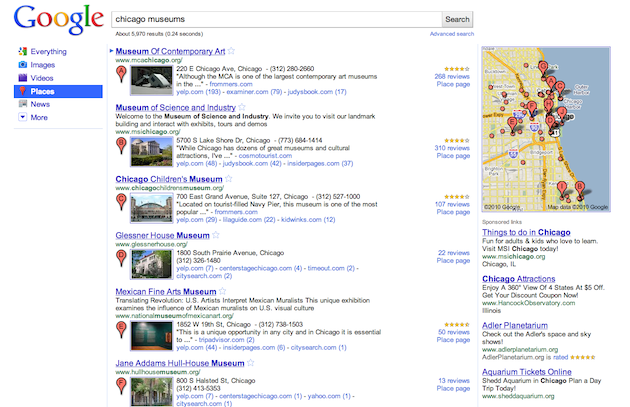Open Museum Of Contemporary Art title link
630x407 pixels.
coord(170,51)
